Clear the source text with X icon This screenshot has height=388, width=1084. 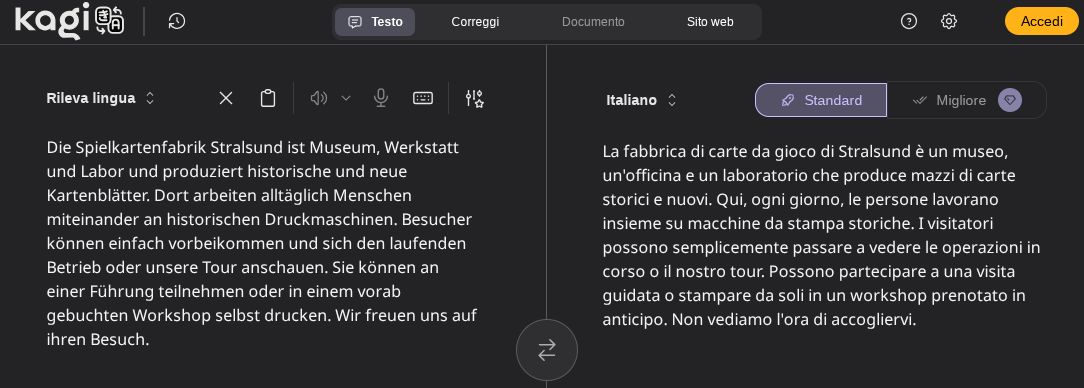click(x=226, y=98)
